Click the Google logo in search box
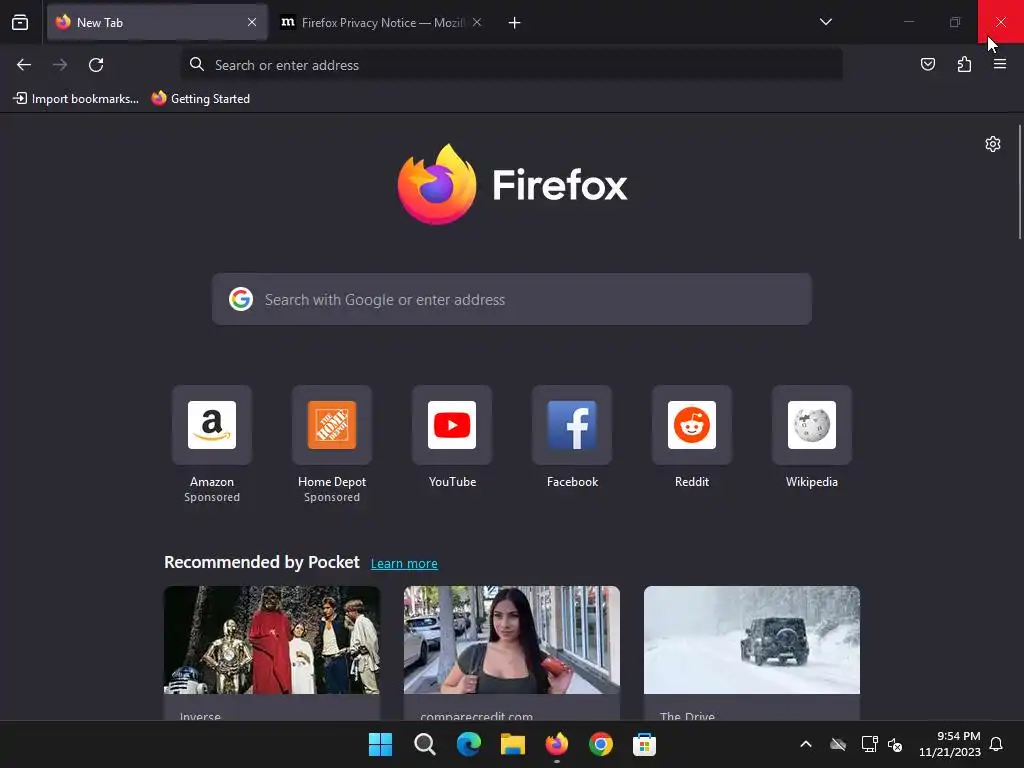Viewport: 1024px width, 768px height. click(x=241, y=299)
